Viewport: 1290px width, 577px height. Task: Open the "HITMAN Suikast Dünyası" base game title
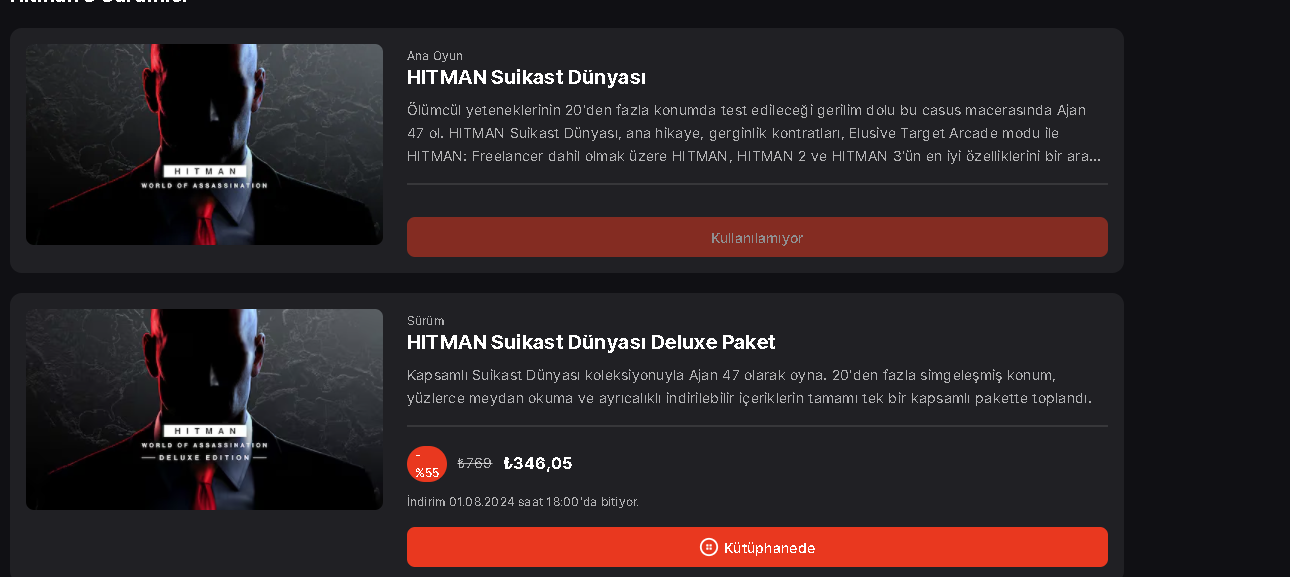(x=526, y=78)
